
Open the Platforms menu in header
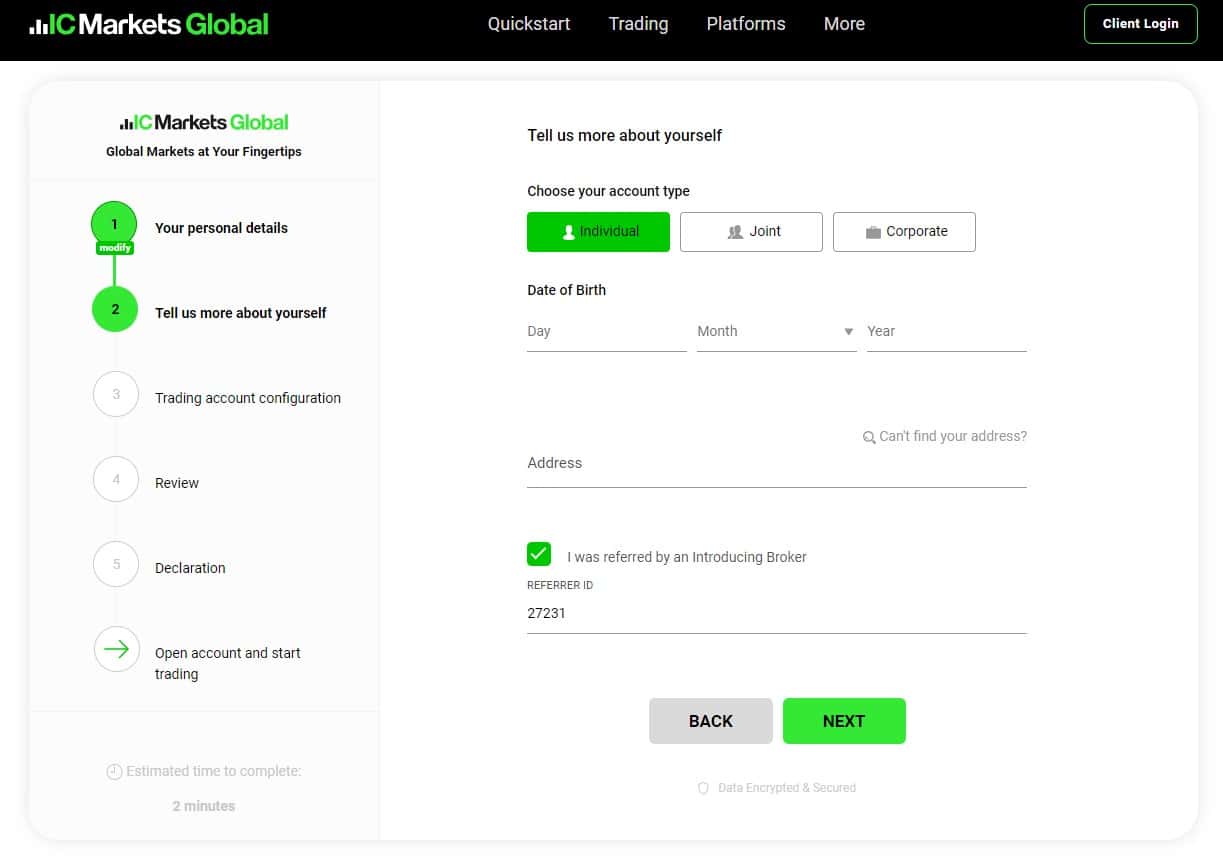(746, 24)
